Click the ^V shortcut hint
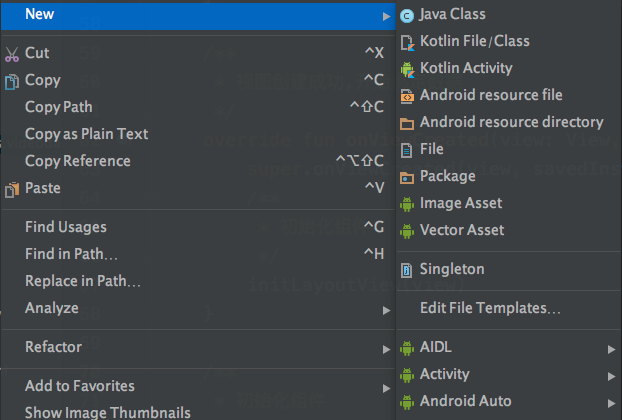 374,188
